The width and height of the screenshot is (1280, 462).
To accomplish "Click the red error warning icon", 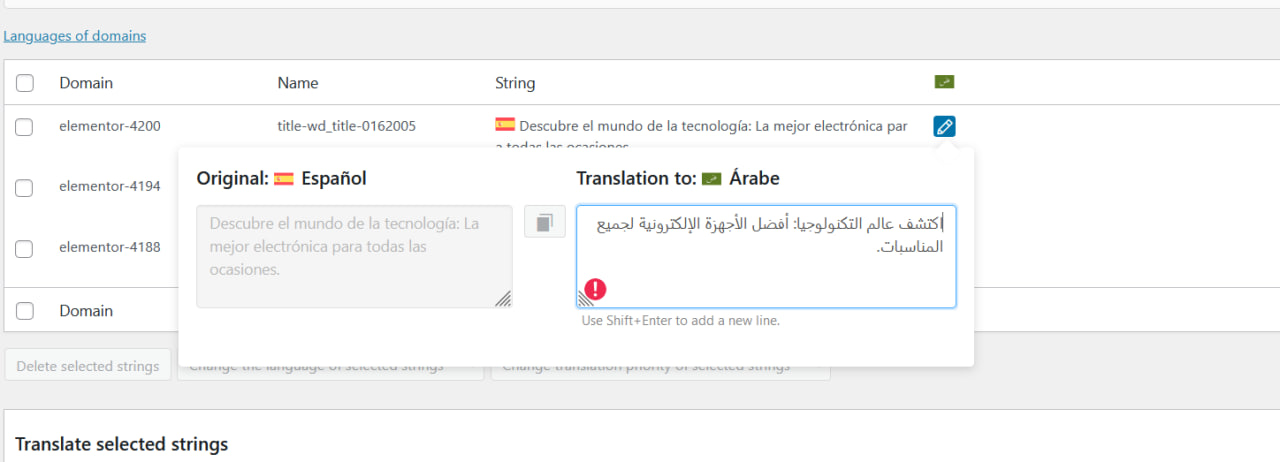I will click(x=596, y=290).
